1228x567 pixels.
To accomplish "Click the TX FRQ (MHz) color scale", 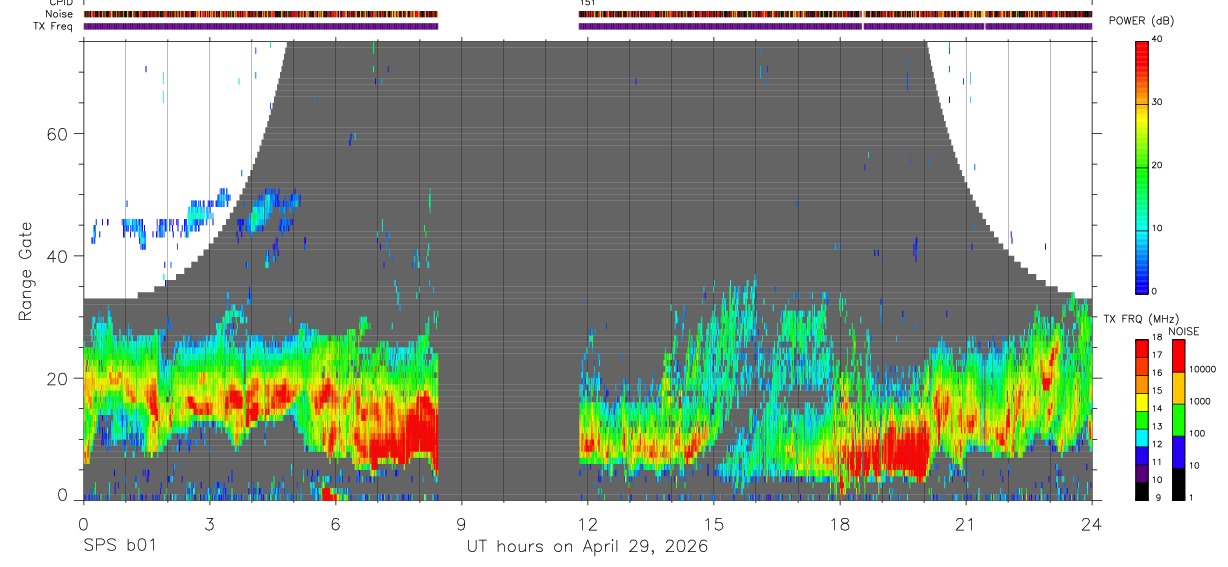I will 1141,419.
